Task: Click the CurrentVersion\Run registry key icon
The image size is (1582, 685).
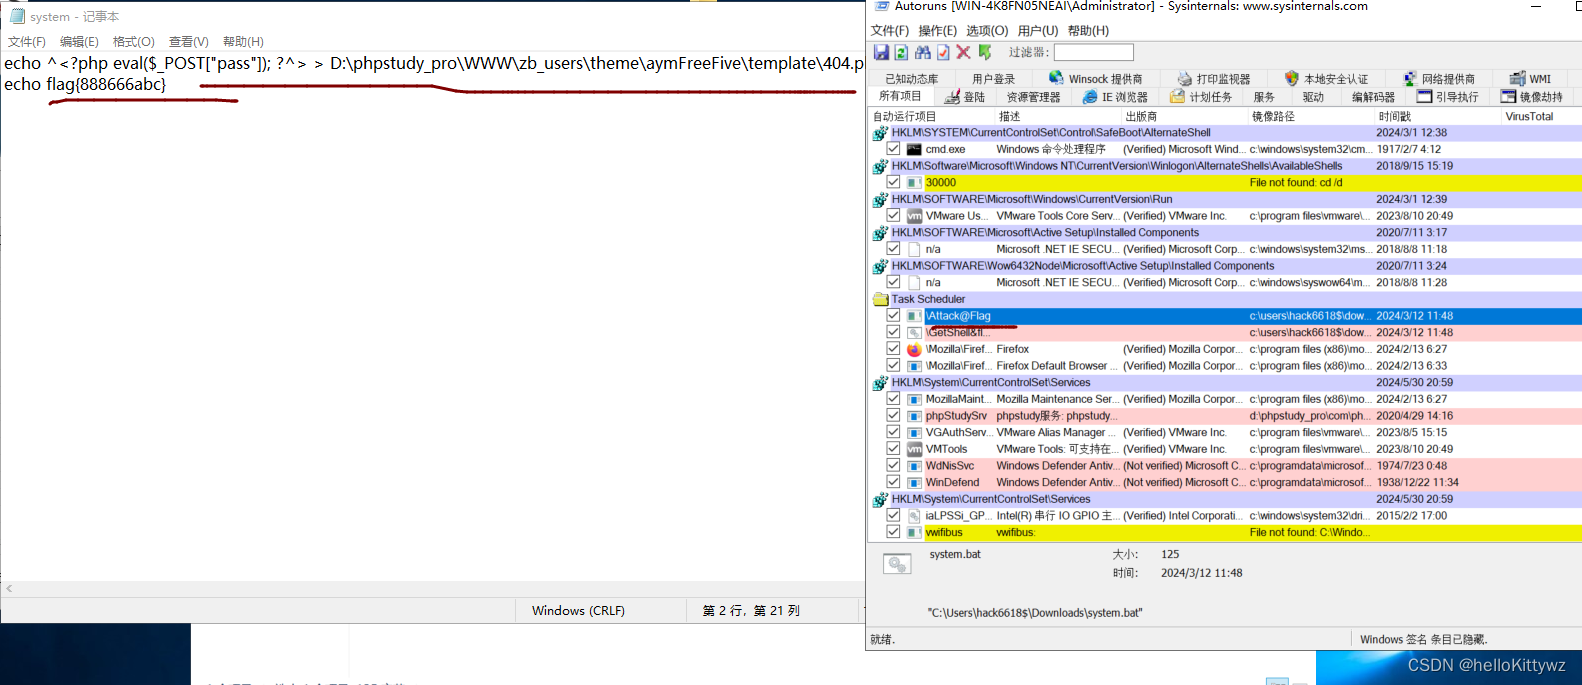Action: pos(881,199)
